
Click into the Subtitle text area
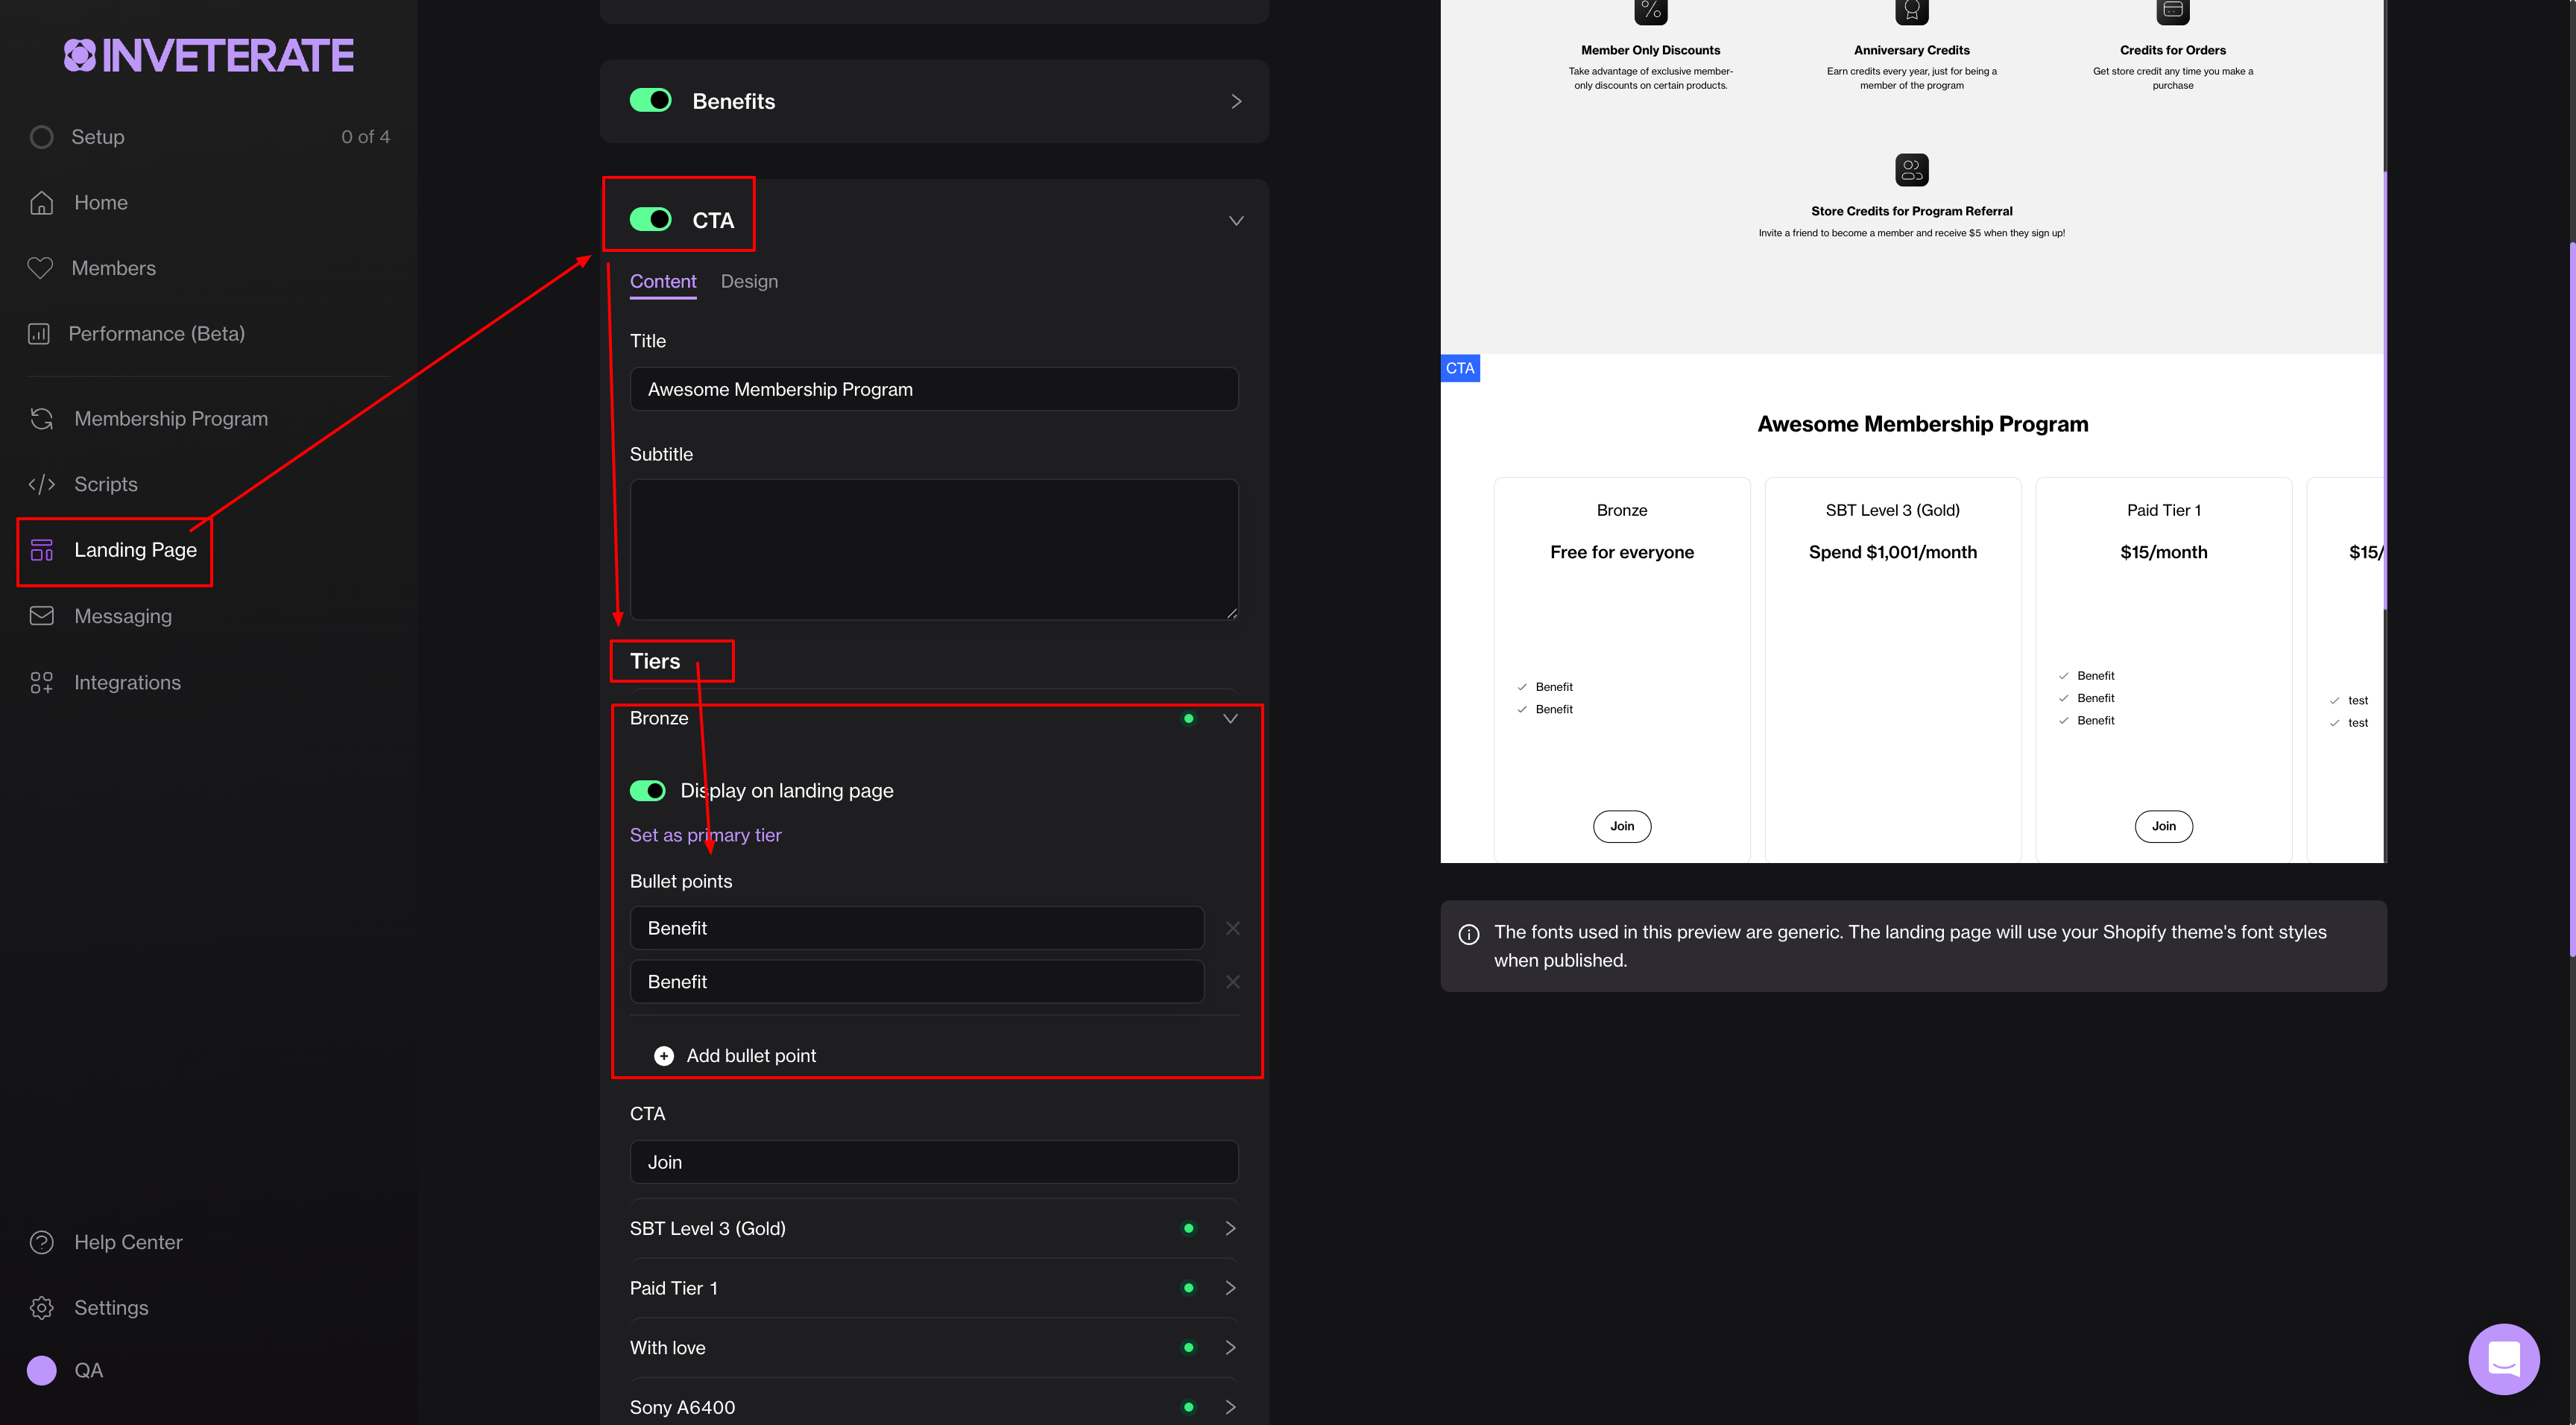point(933,549)
